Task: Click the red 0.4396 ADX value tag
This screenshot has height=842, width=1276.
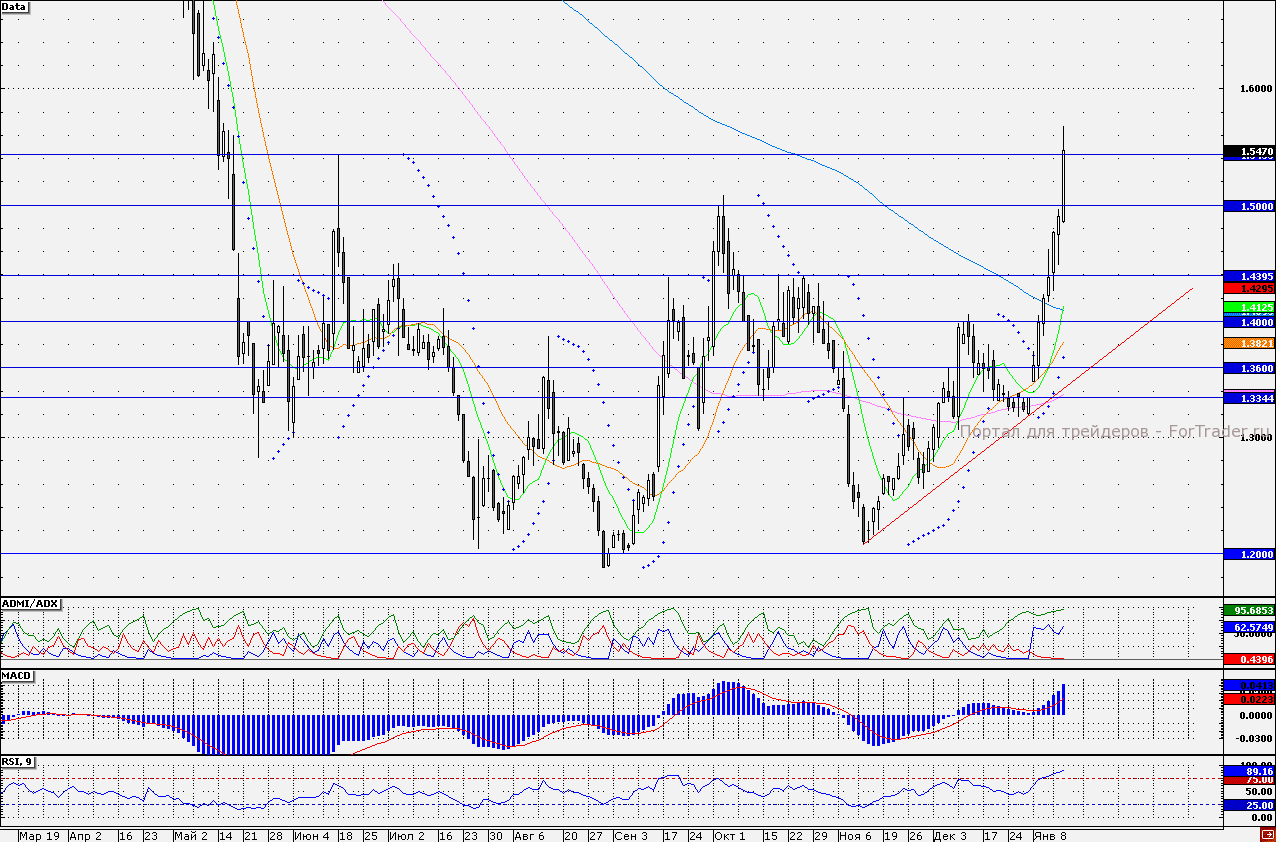Action: click(x=1248, y=659)
